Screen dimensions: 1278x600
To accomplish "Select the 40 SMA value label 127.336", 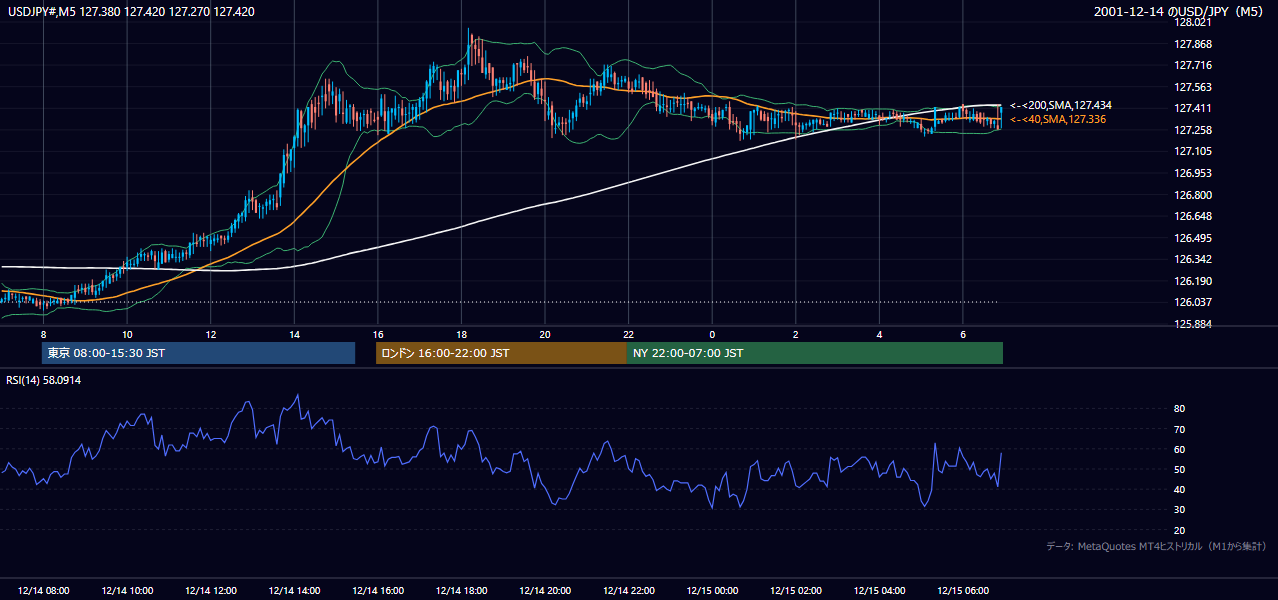I will coord(1058,119).
